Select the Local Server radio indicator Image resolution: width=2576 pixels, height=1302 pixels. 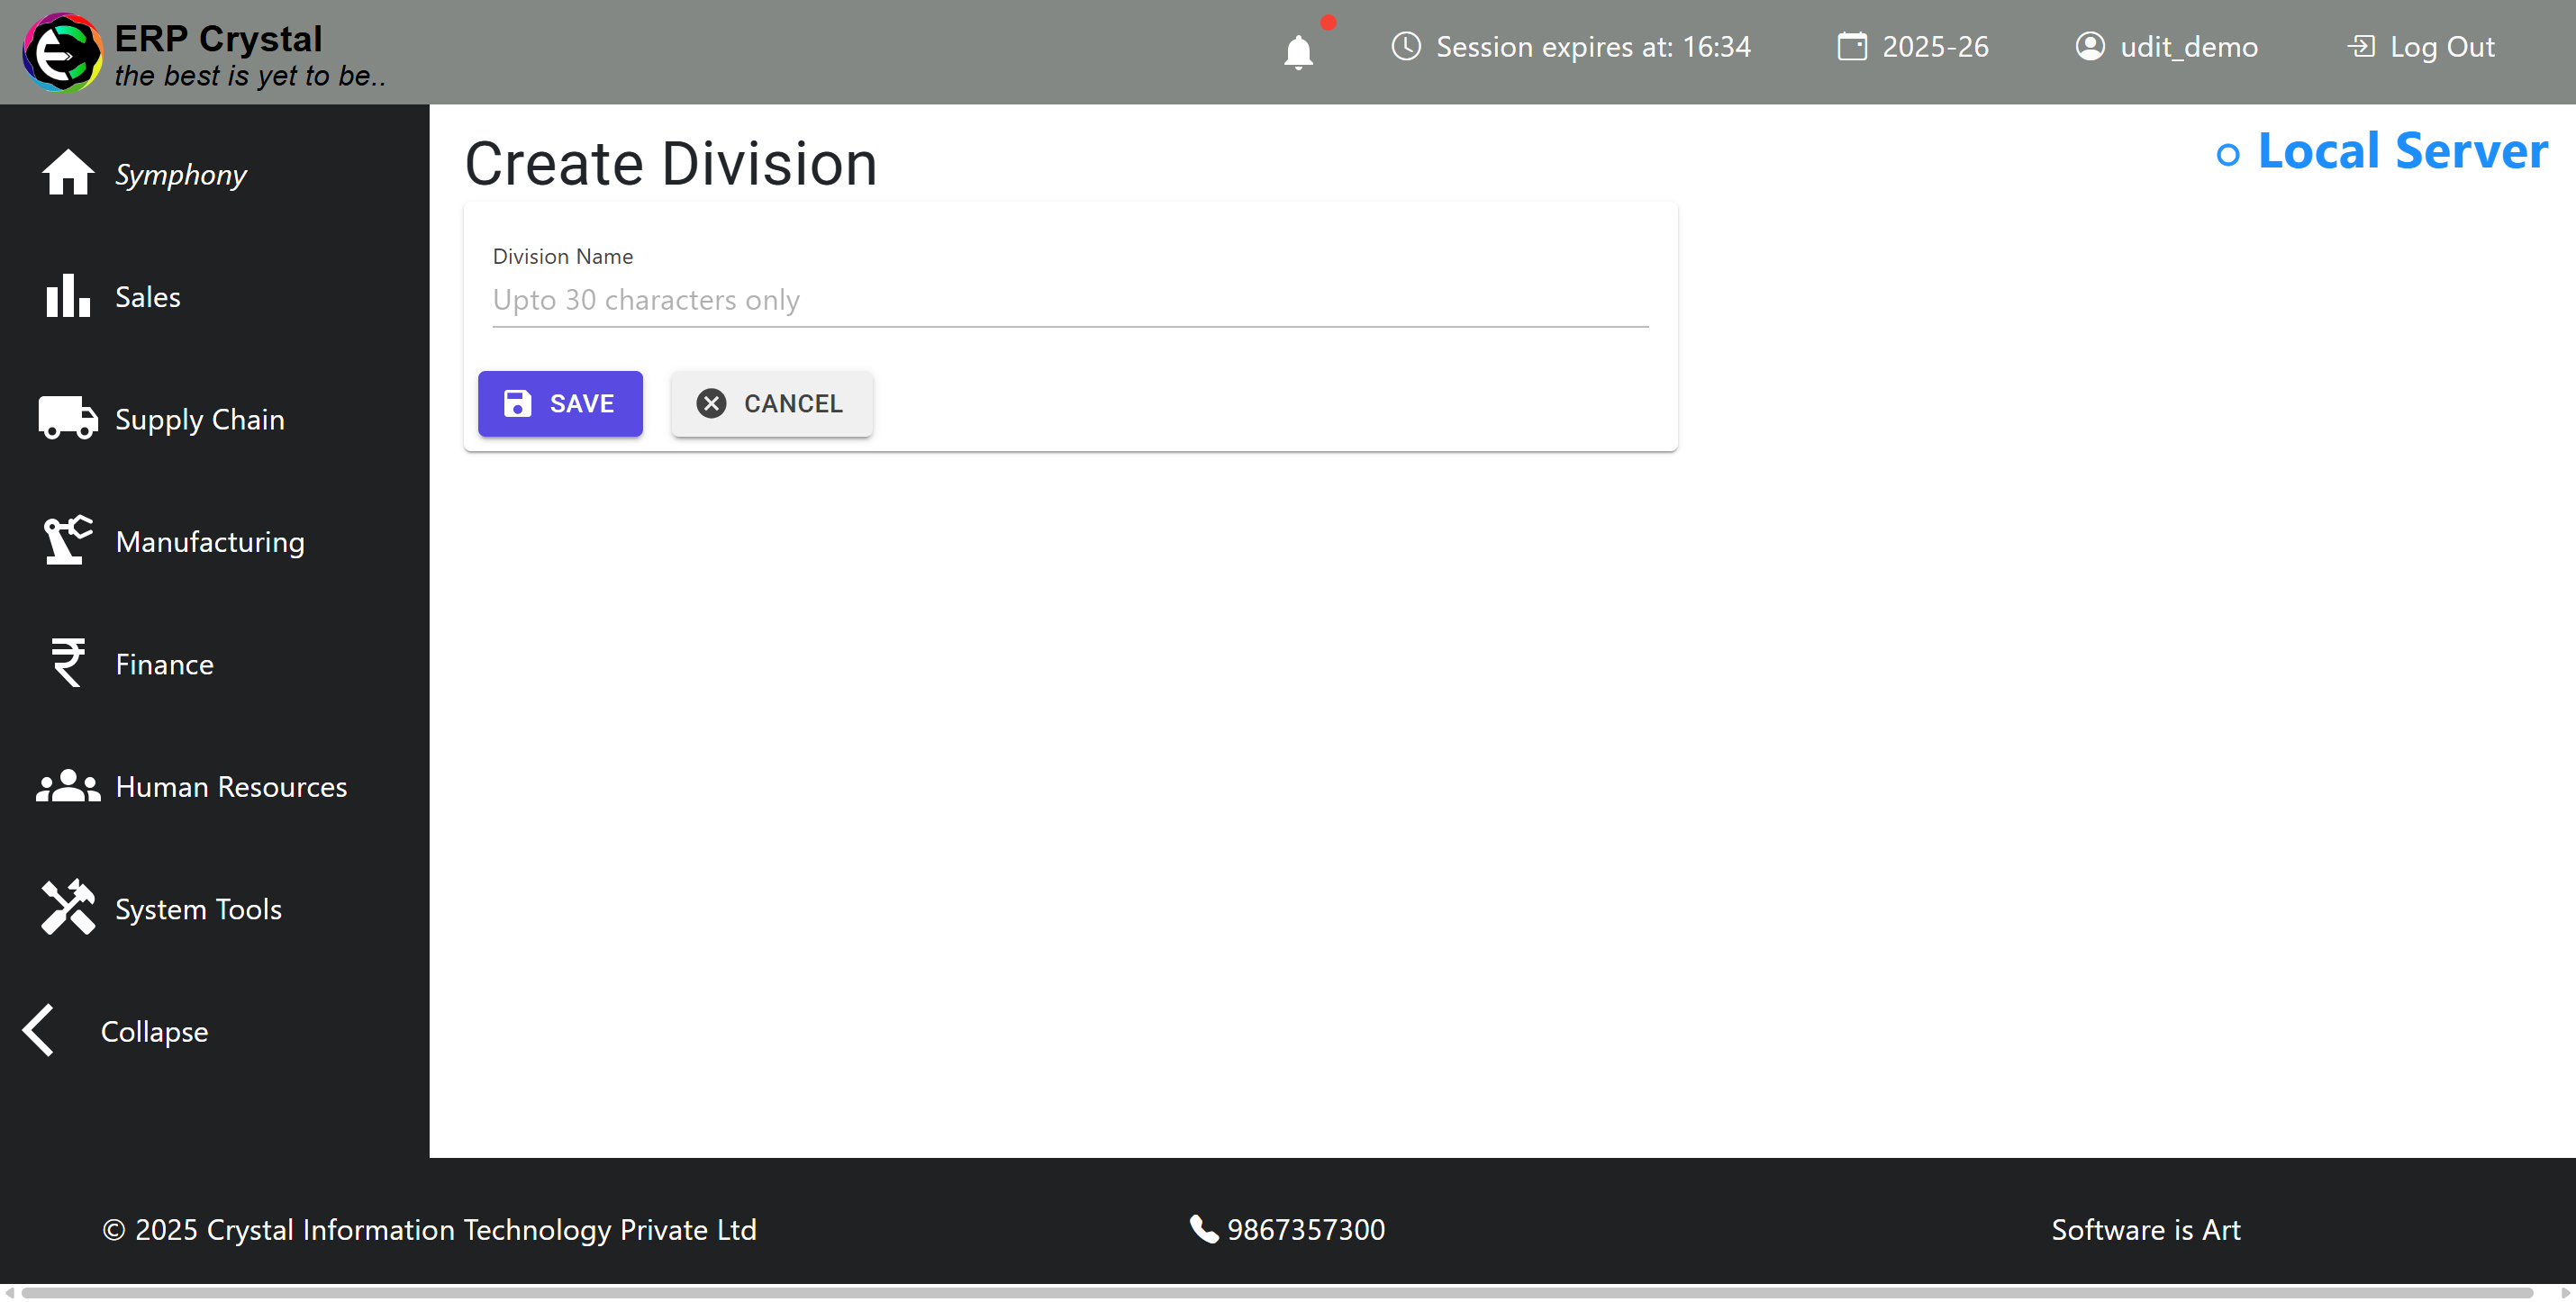(x=2227, y=155)
